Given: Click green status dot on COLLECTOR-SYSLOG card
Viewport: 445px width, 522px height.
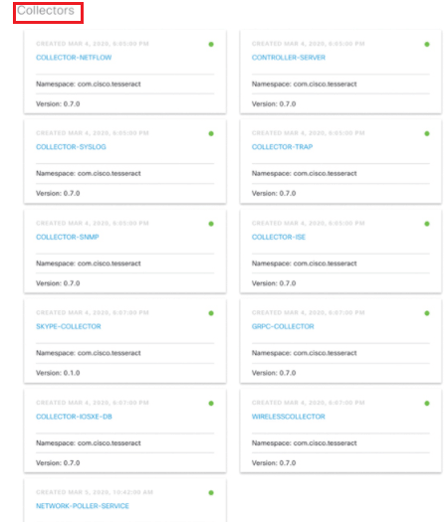Looking at the screenshot, I should coord(211,134).
